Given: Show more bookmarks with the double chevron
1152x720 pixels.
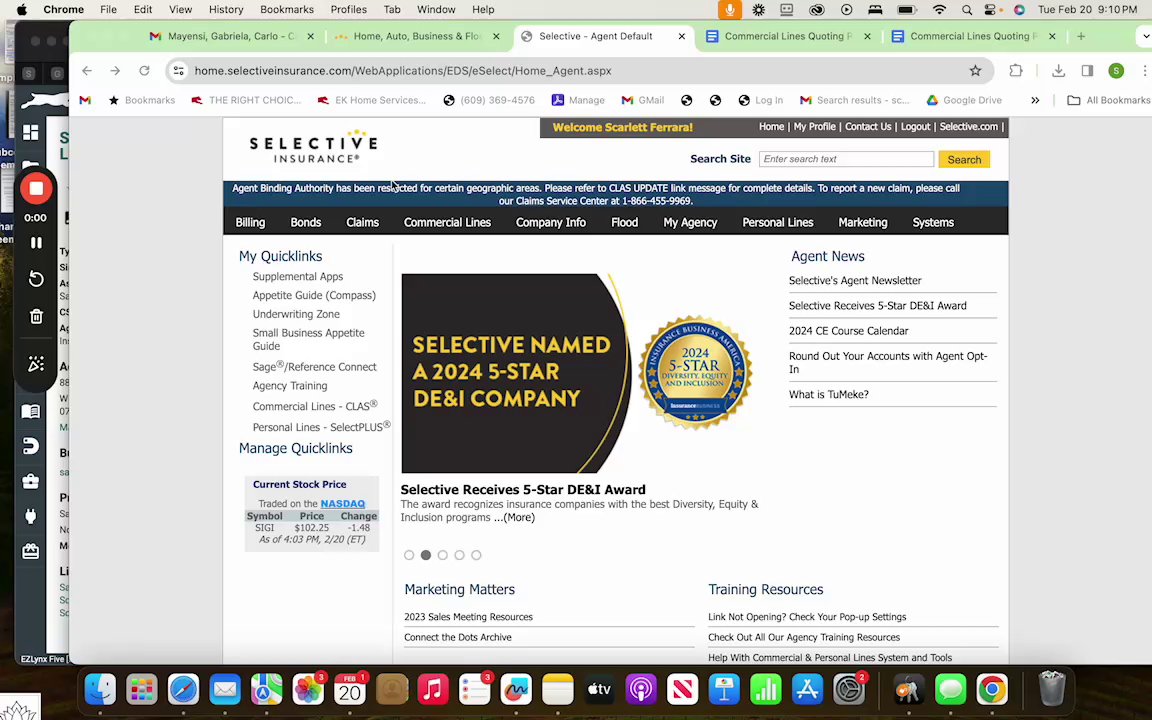Looking at the screenshot, I should pyautogui.click(x=1035, y=100).
